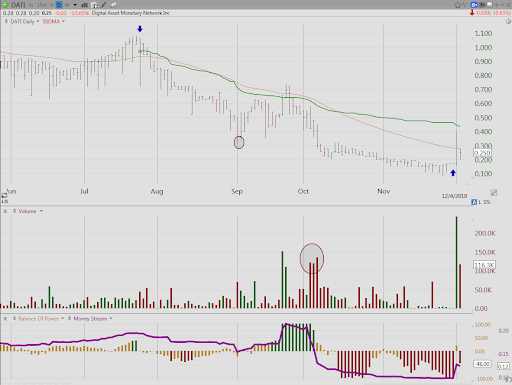The width and height of the screenshot is (512, 385).
Task: Open the Balance Of Power dropdown
Action: click(62, 319)
